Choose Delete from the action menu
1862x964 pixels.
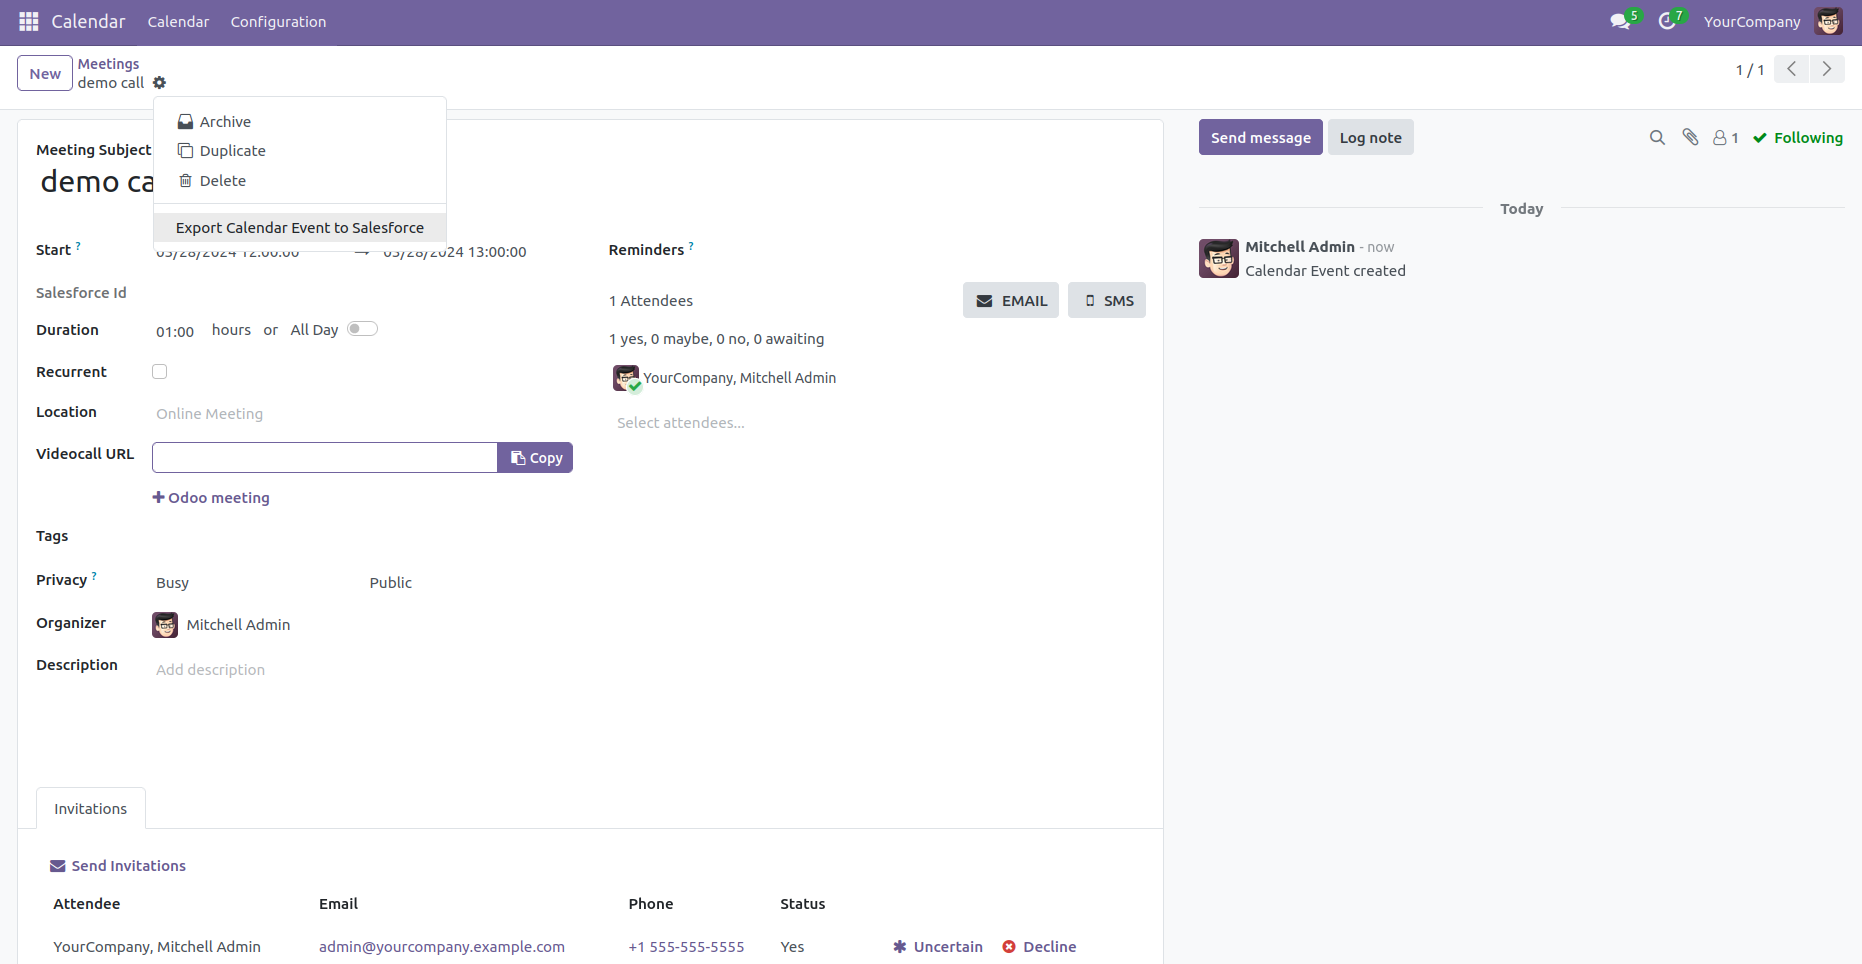pyautogui.click(x=299, y=181)
